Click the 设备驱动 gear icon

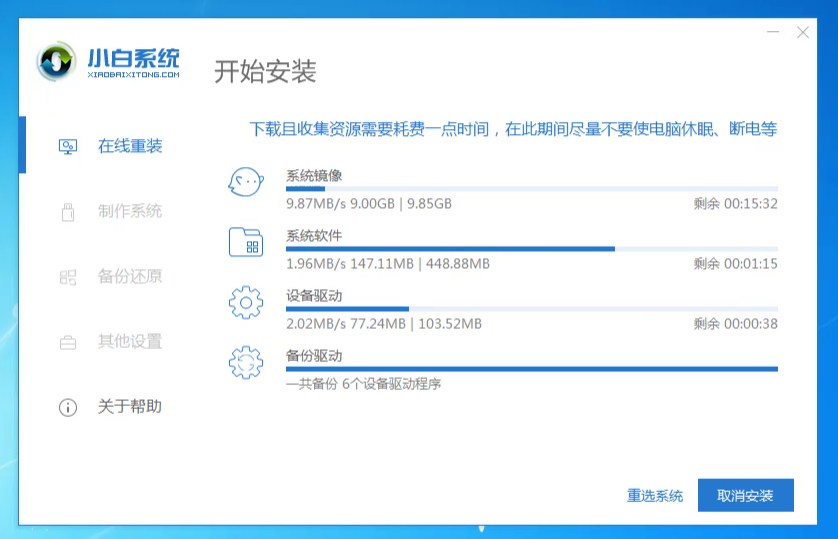[x=246, y=302]
